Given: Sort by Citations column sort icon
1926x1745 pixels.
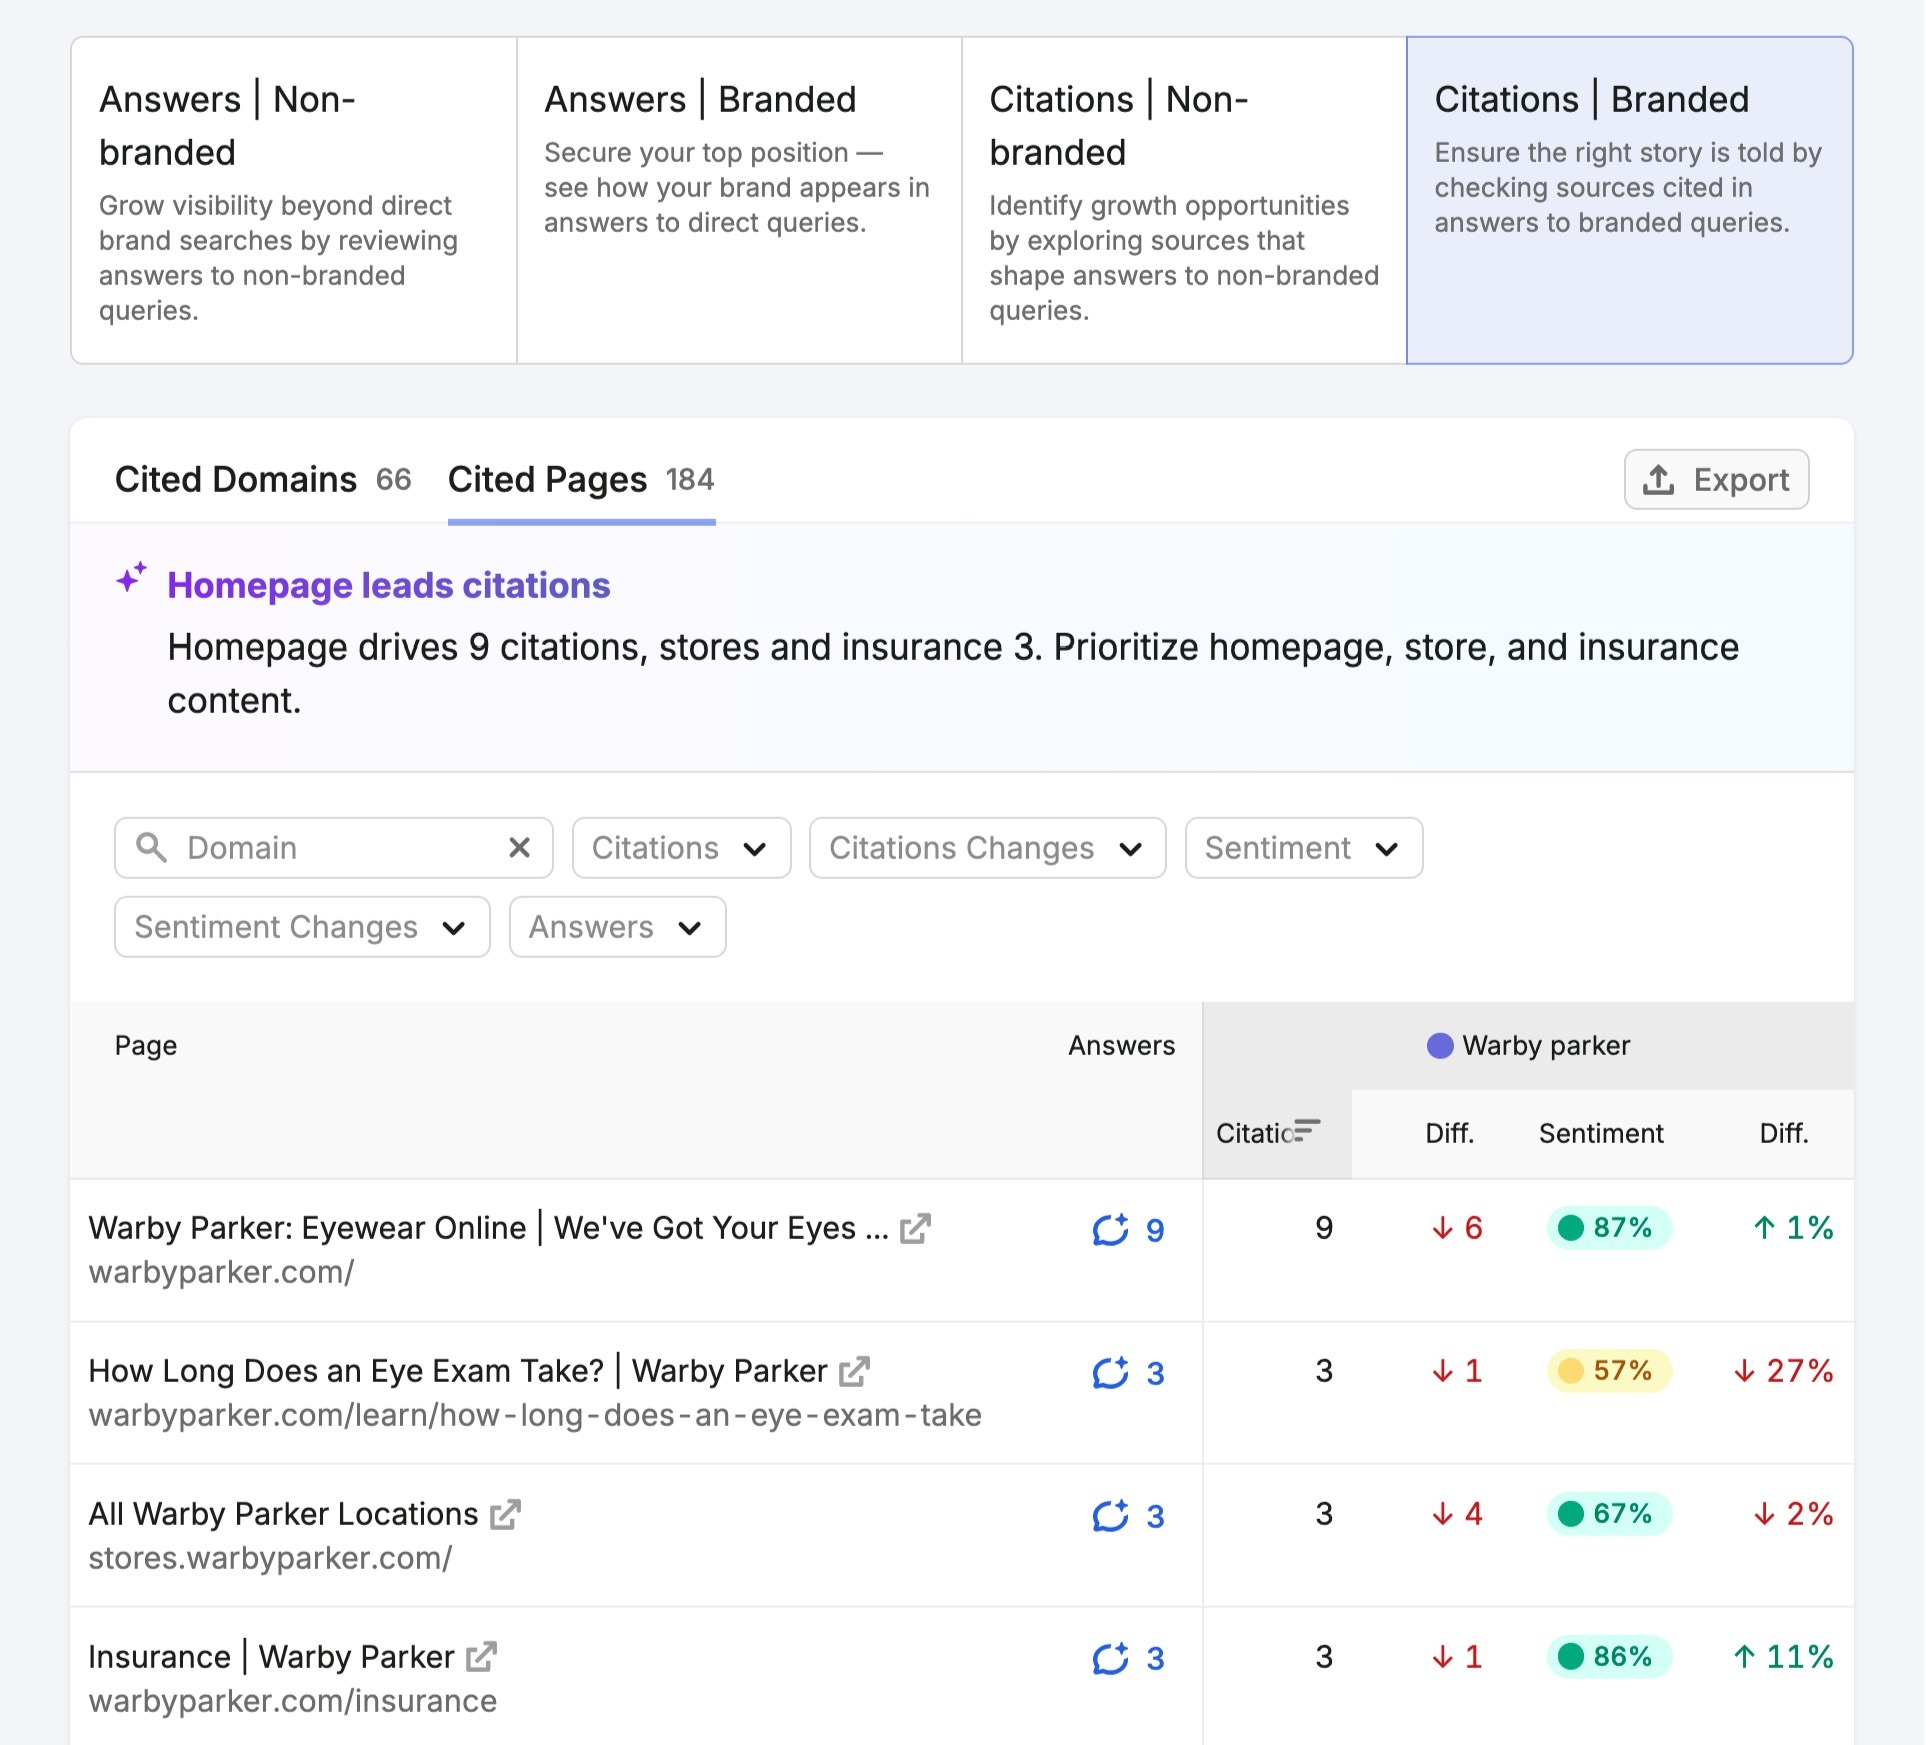Looking at the screenshot, I should coord(1306,1130).
